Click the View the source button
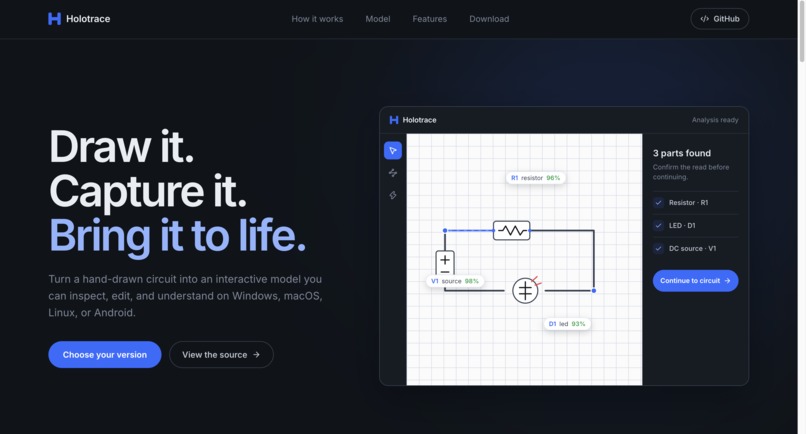This screenshot has width=806, height=434. 221,354
